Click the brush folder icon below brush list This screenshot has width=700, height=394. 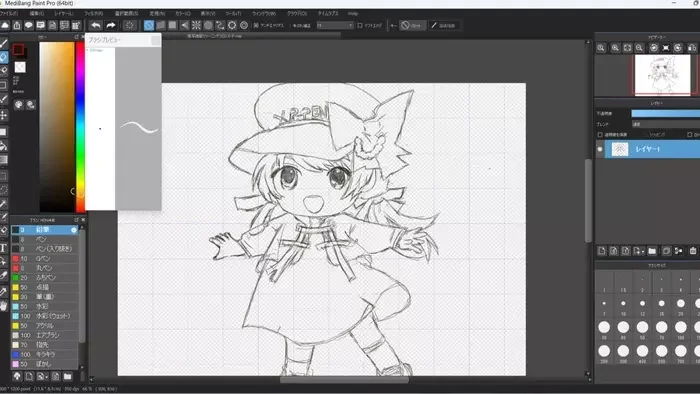(x=67, y=377)
